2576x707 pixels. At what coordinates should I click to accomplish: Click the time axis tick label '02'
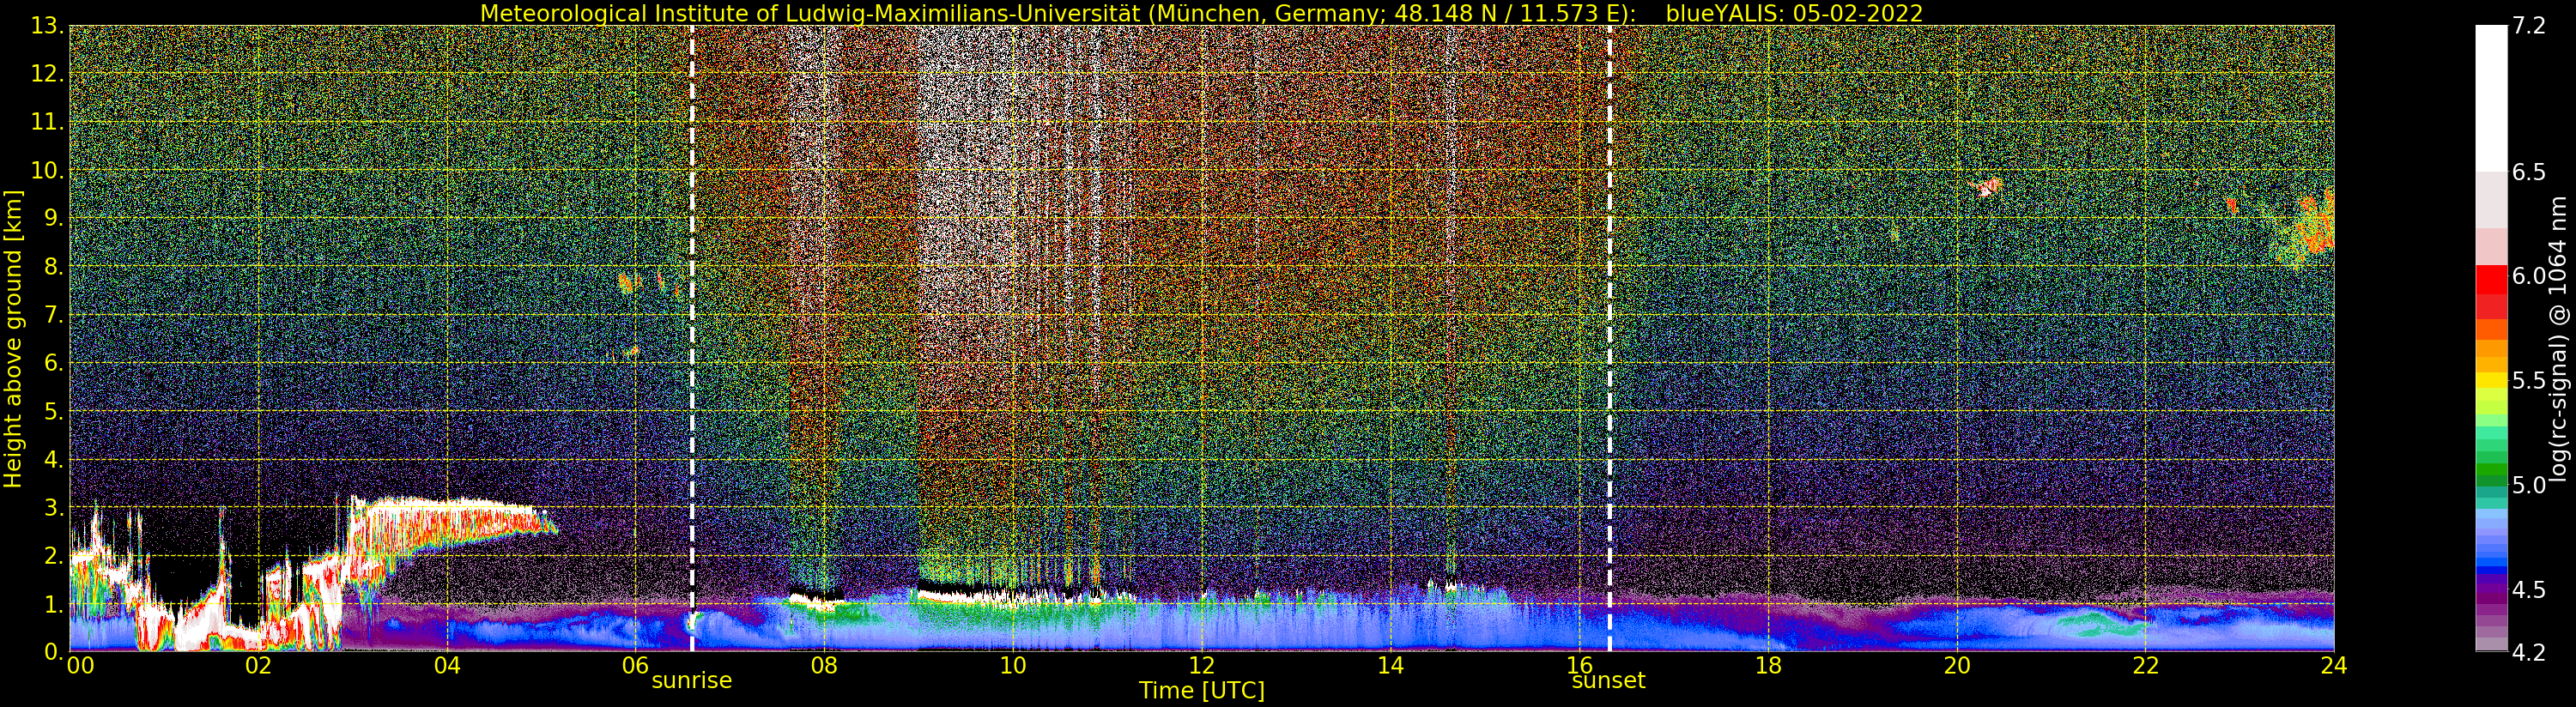tap(258, 665)
